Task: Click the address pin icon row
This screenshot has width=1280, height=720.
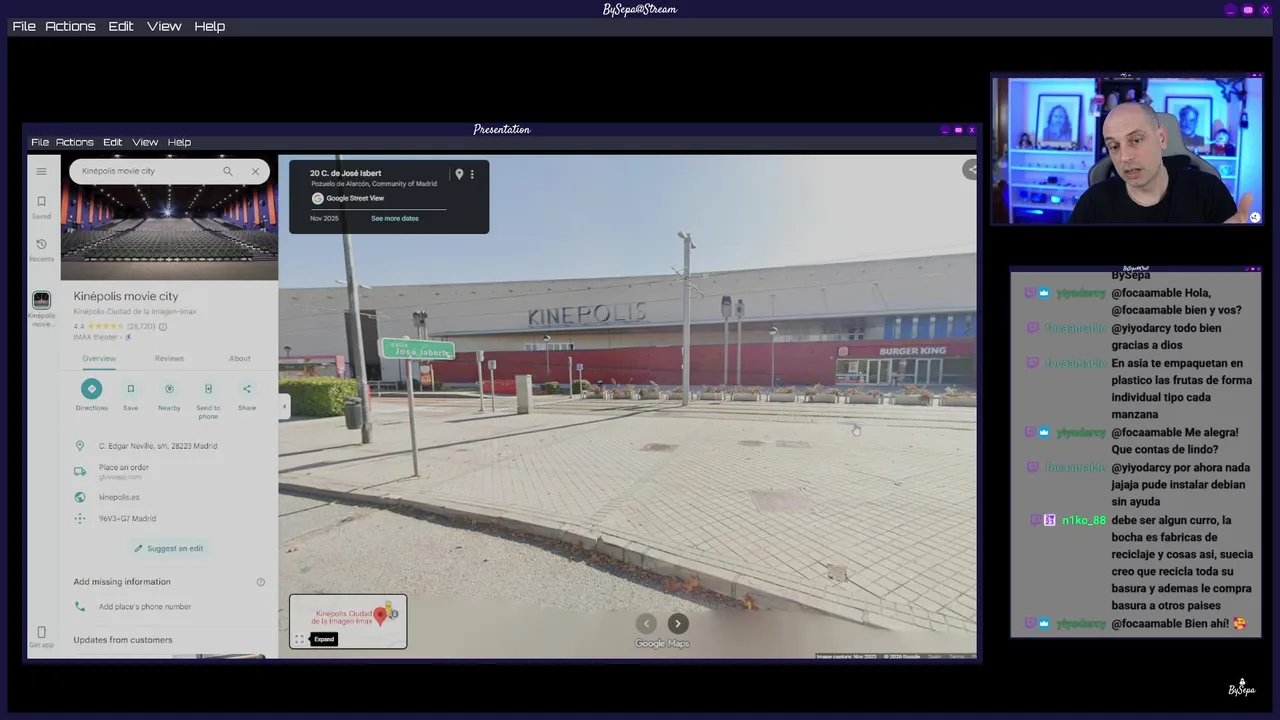Action: [80, 446]
